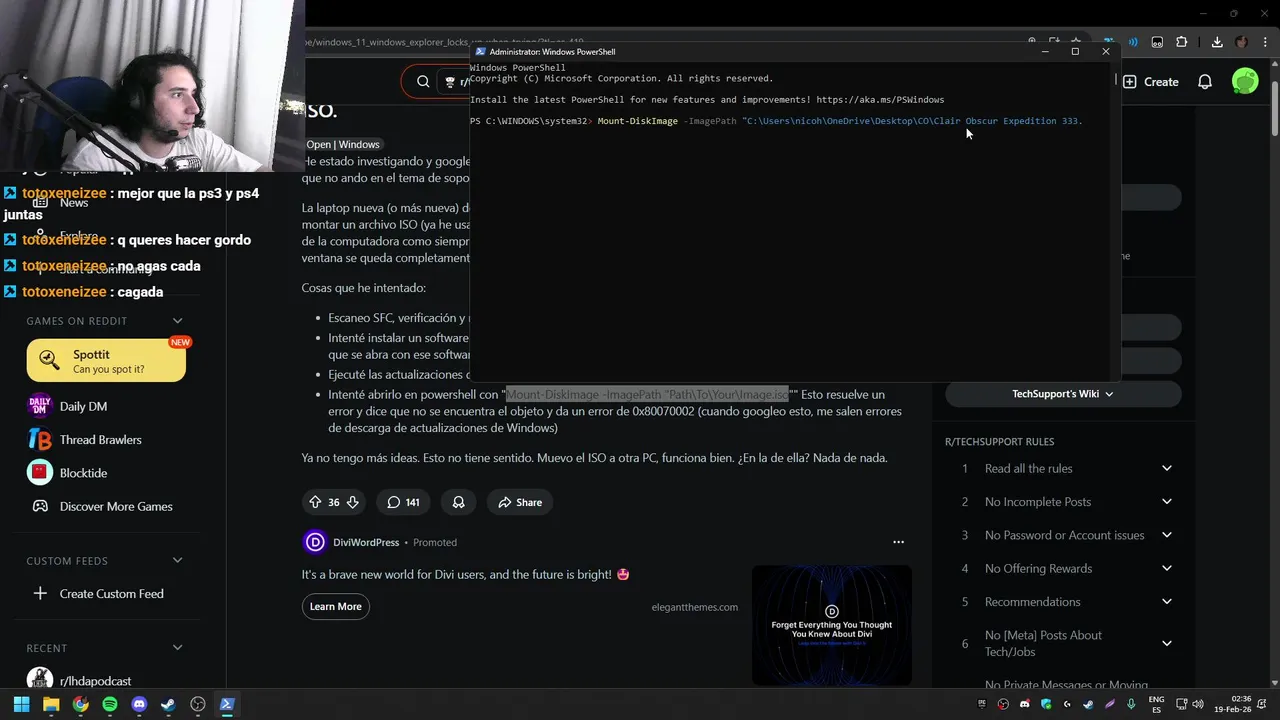Expand rule 'No Incomplete Posts'
This screenshot has height=720, width=1280.
coord(1166,502)
